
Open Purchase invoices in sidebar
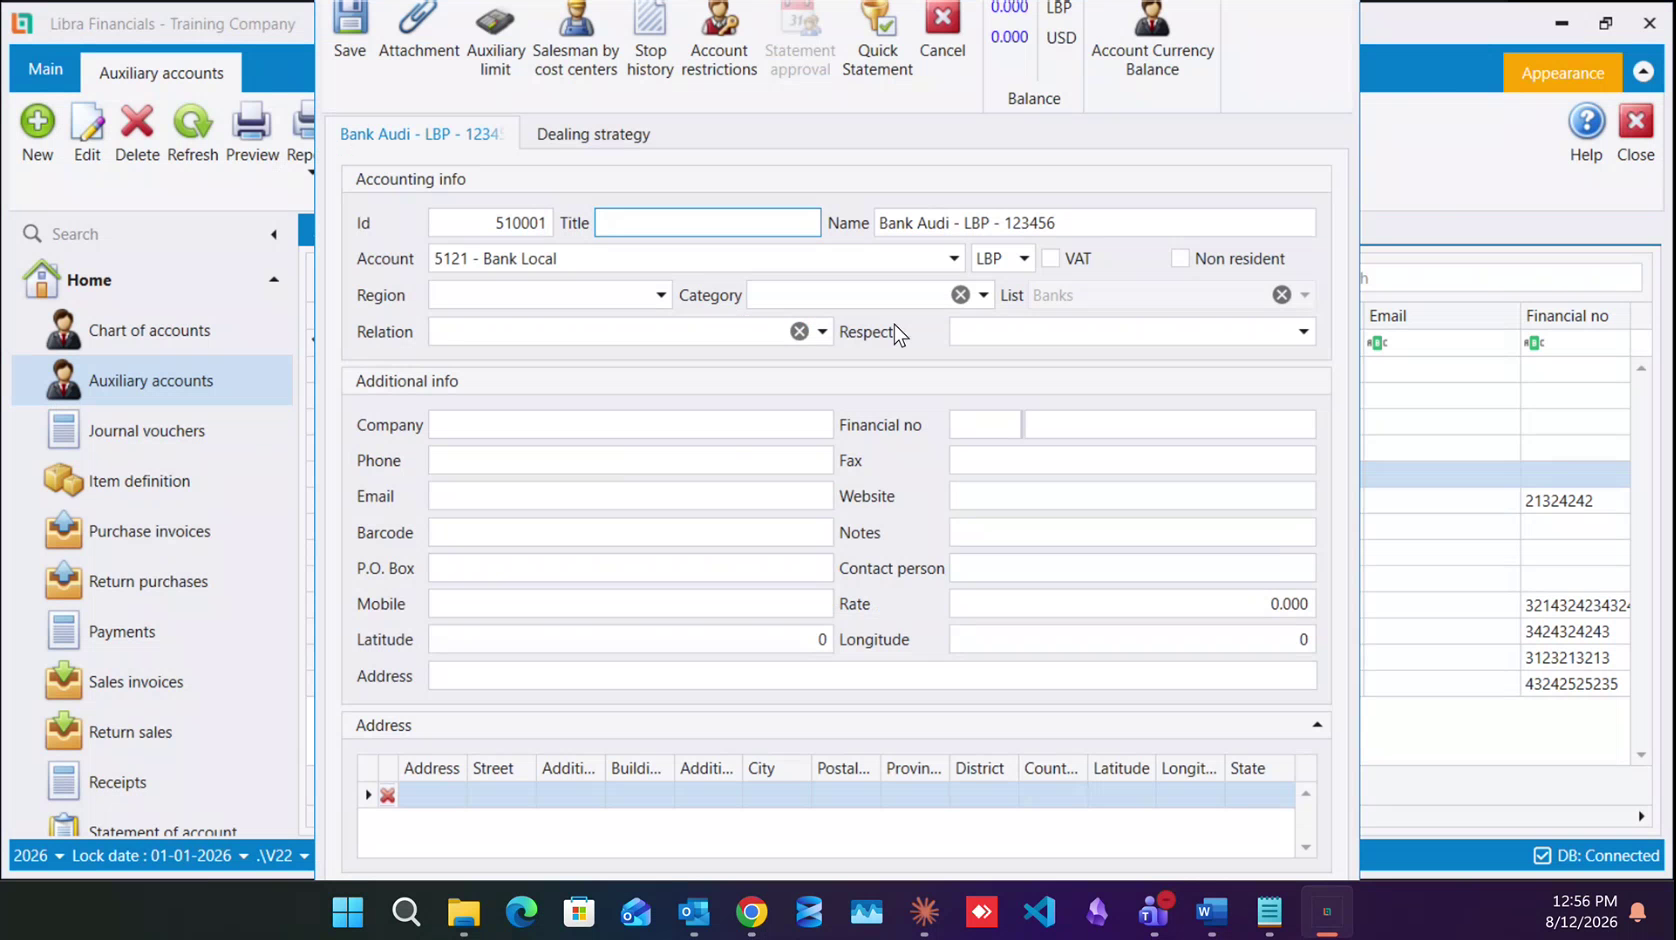click(150, 531)
